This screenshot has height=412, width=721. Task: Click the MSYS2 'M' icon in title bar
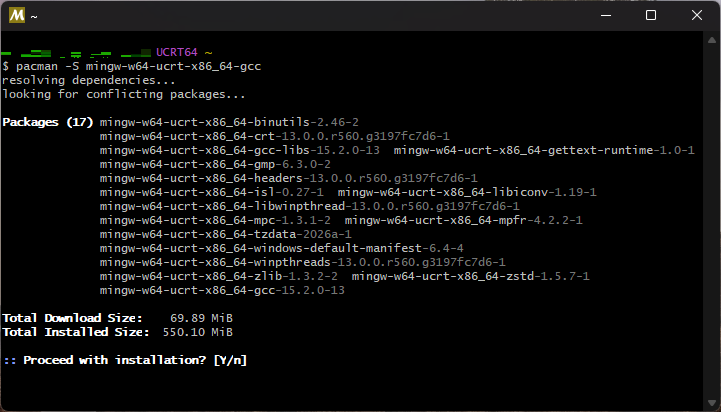click(17, 15)
